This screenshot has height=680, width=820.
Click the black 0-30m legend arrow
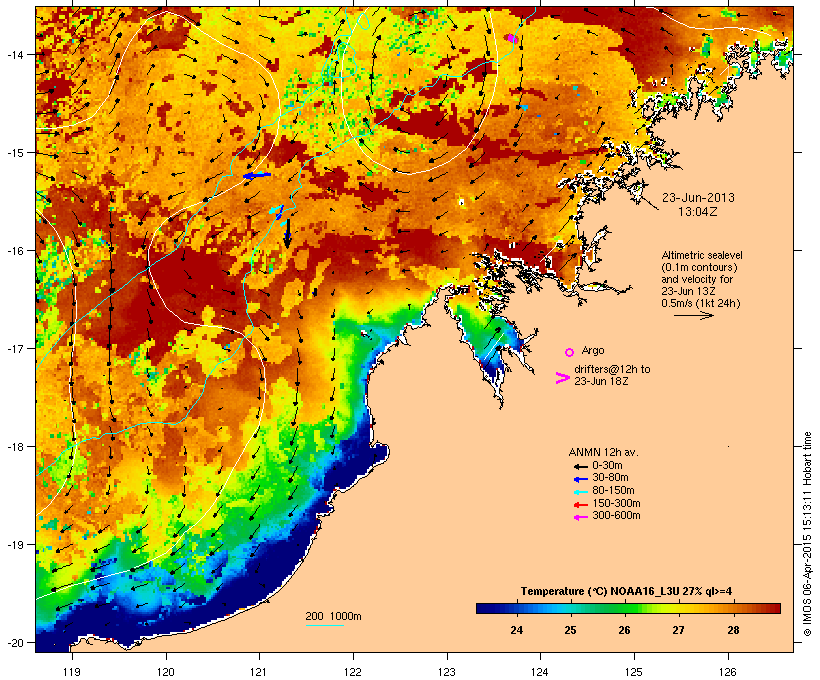coord(580,466)
